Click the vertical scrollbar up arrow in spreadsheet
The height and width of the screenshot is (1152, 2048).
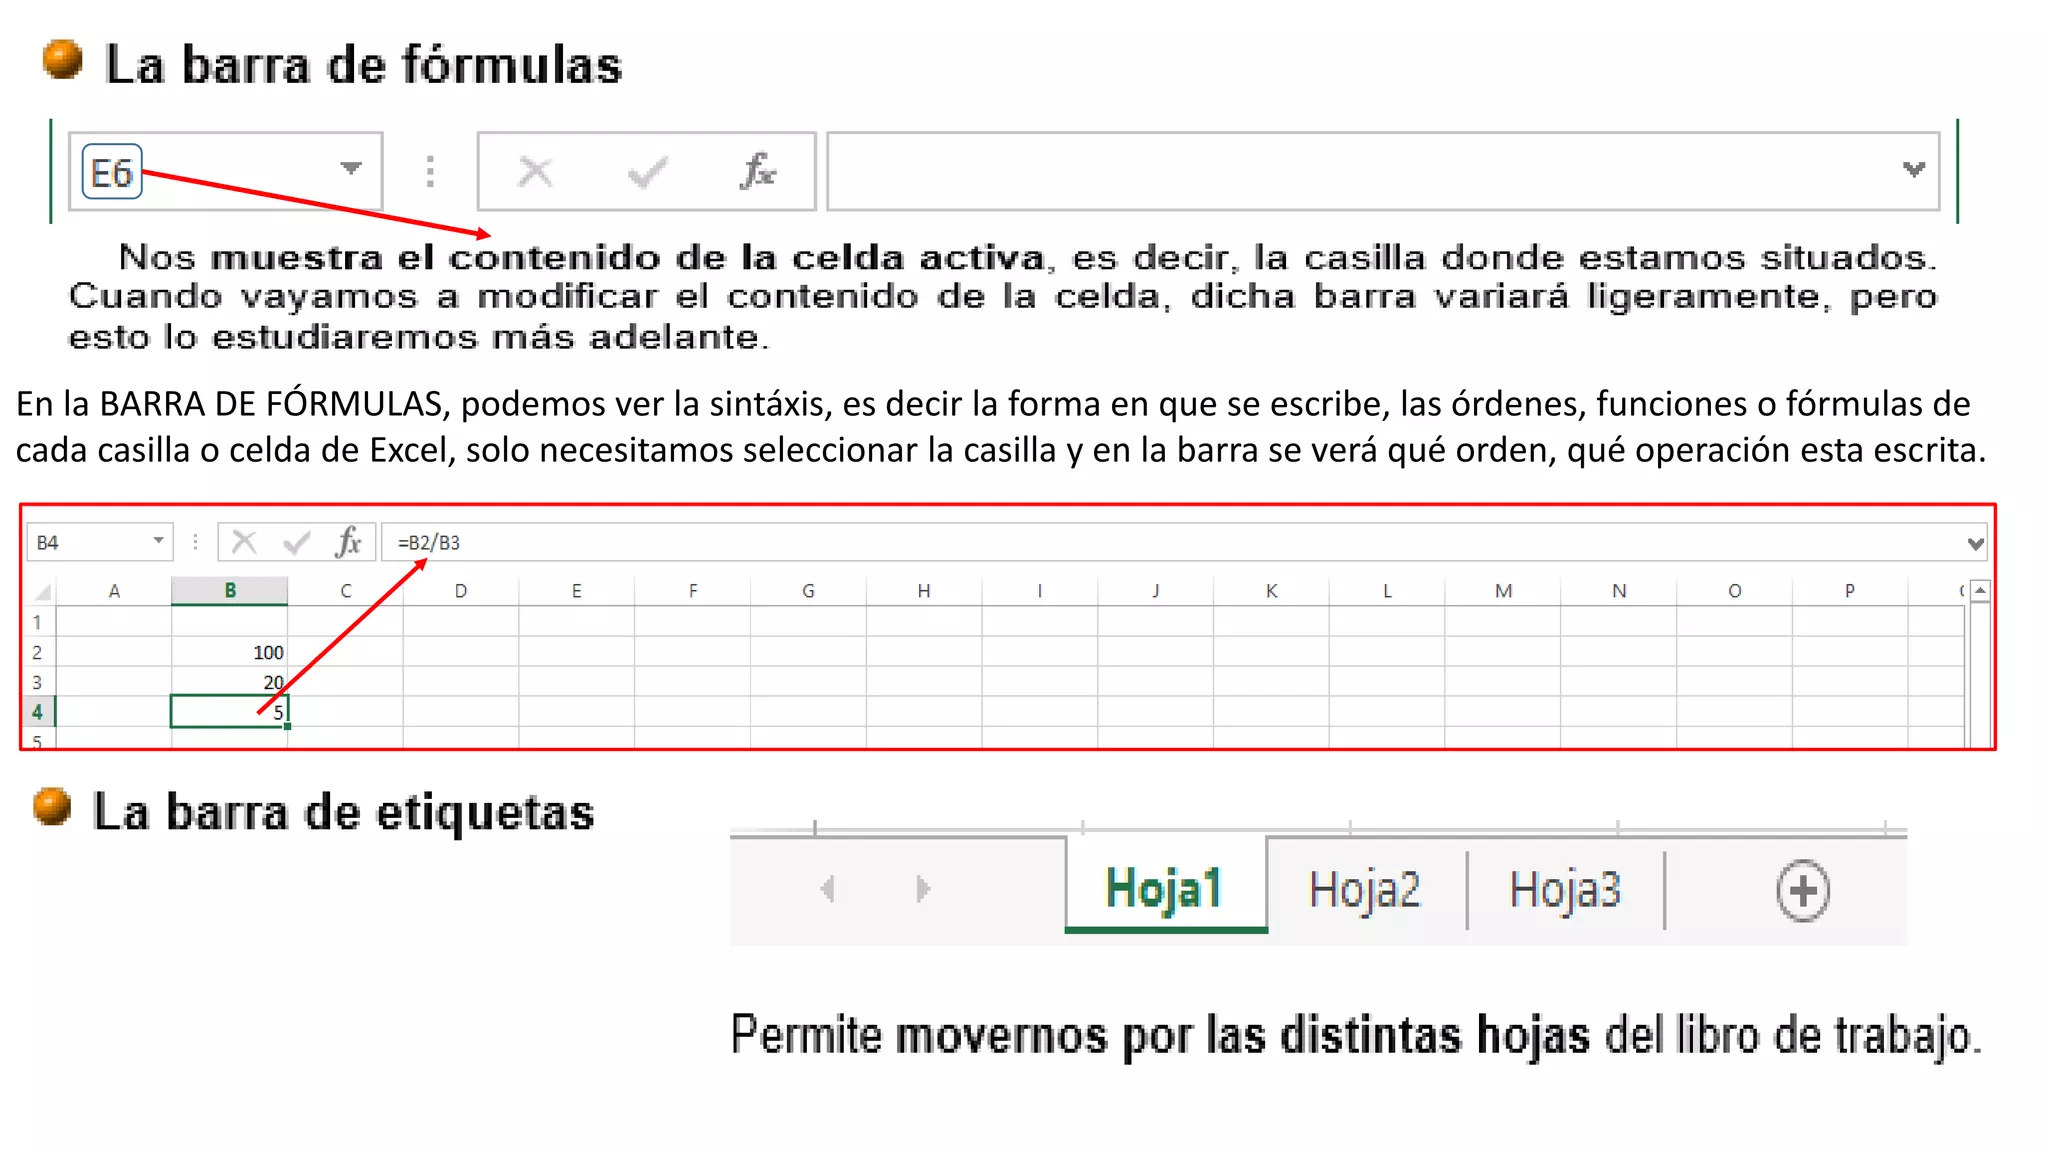(1980, 591)
